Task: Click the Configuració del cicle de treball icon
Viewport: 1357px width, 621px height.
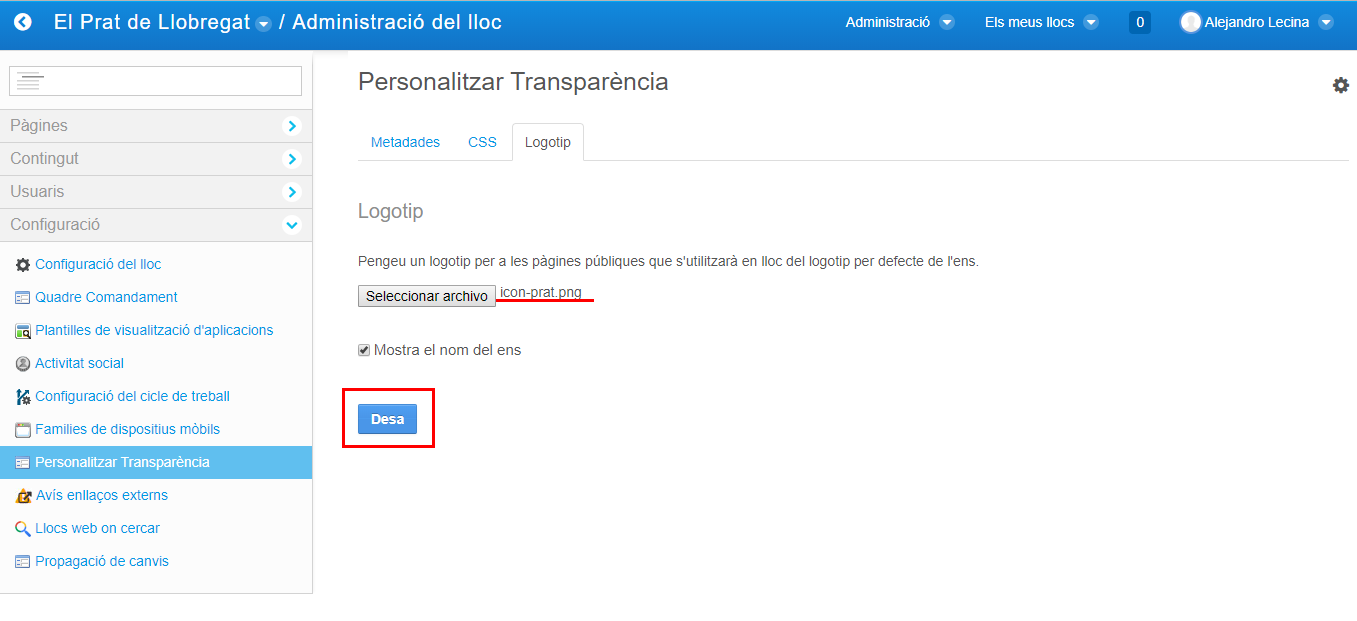Action: (x=23, y=397)
